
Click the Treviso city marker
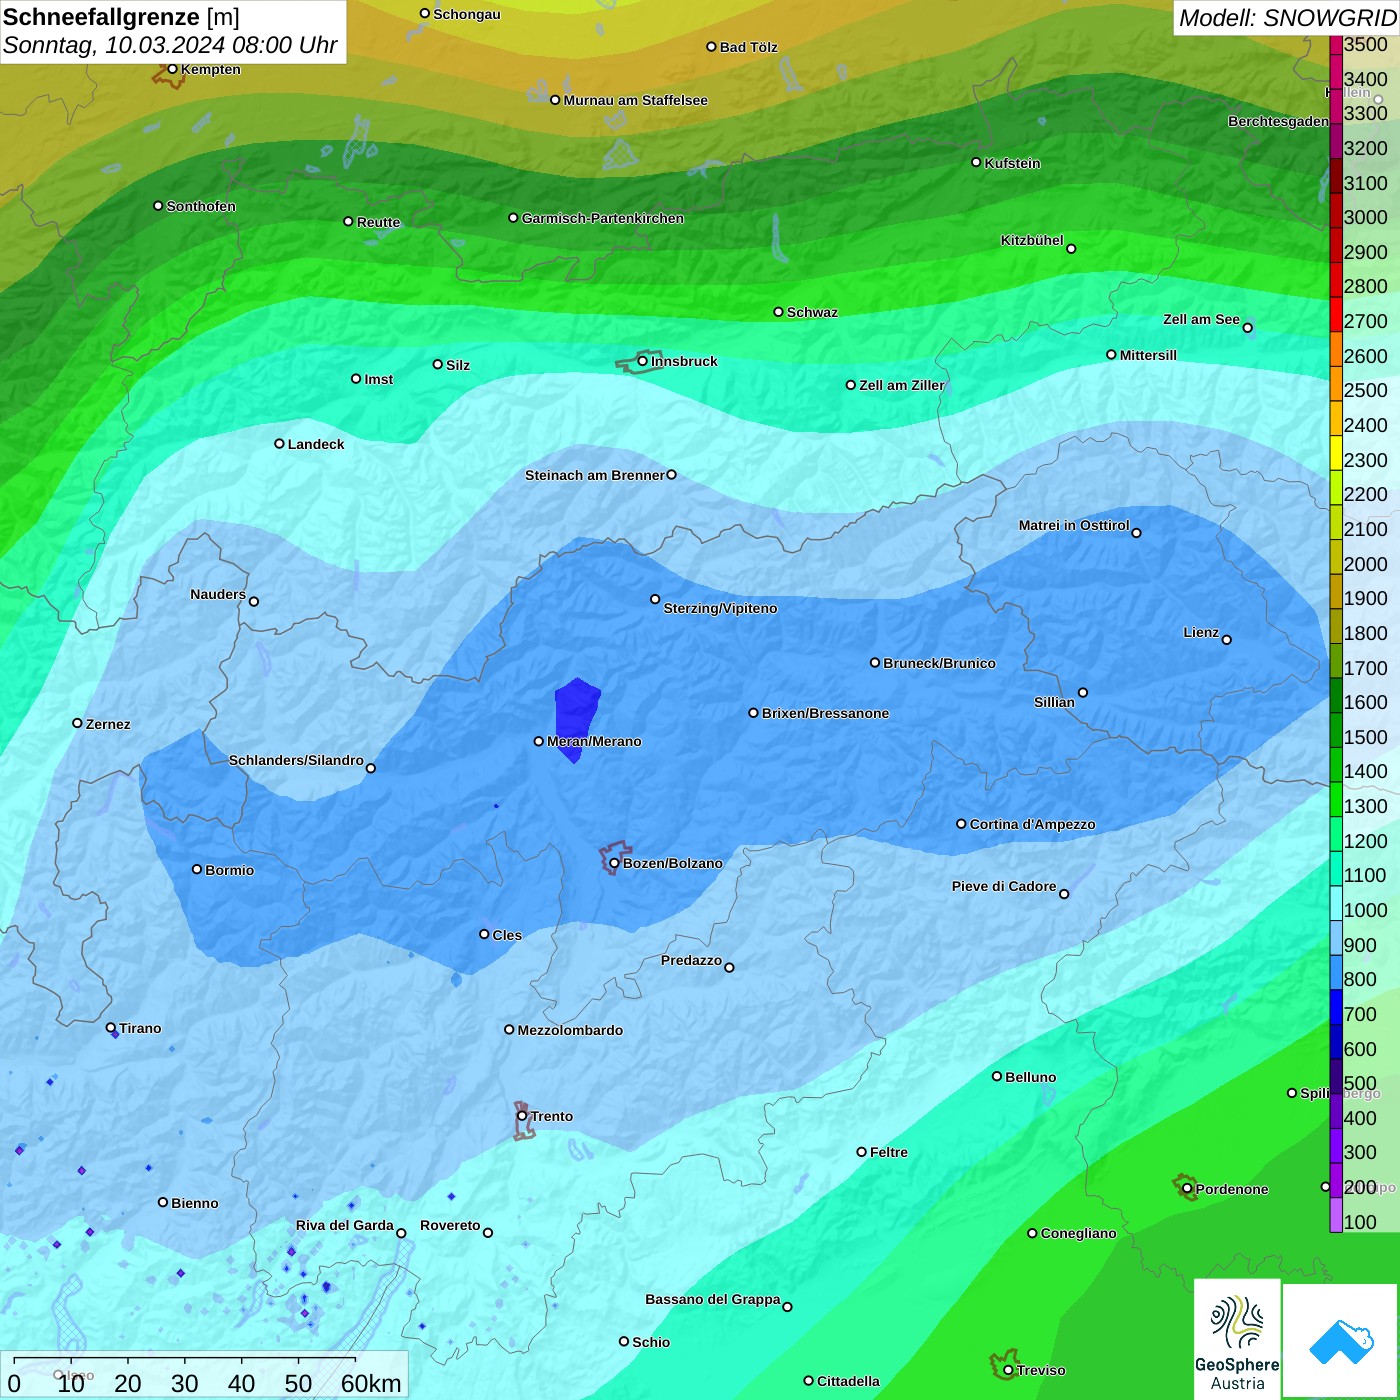pyautogui.click(x=1008, y=1370)
